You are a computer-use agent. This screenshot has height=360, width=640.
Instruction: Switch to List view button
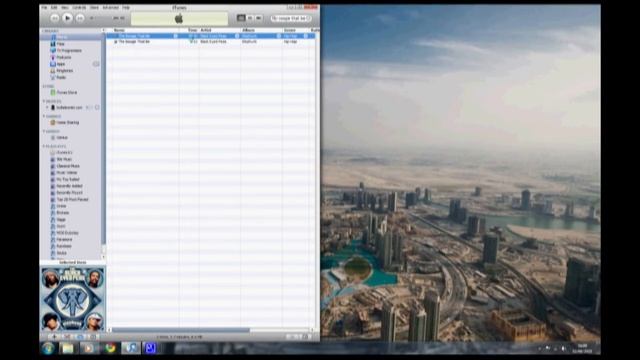pyautogui.click(x=241, y=18)
